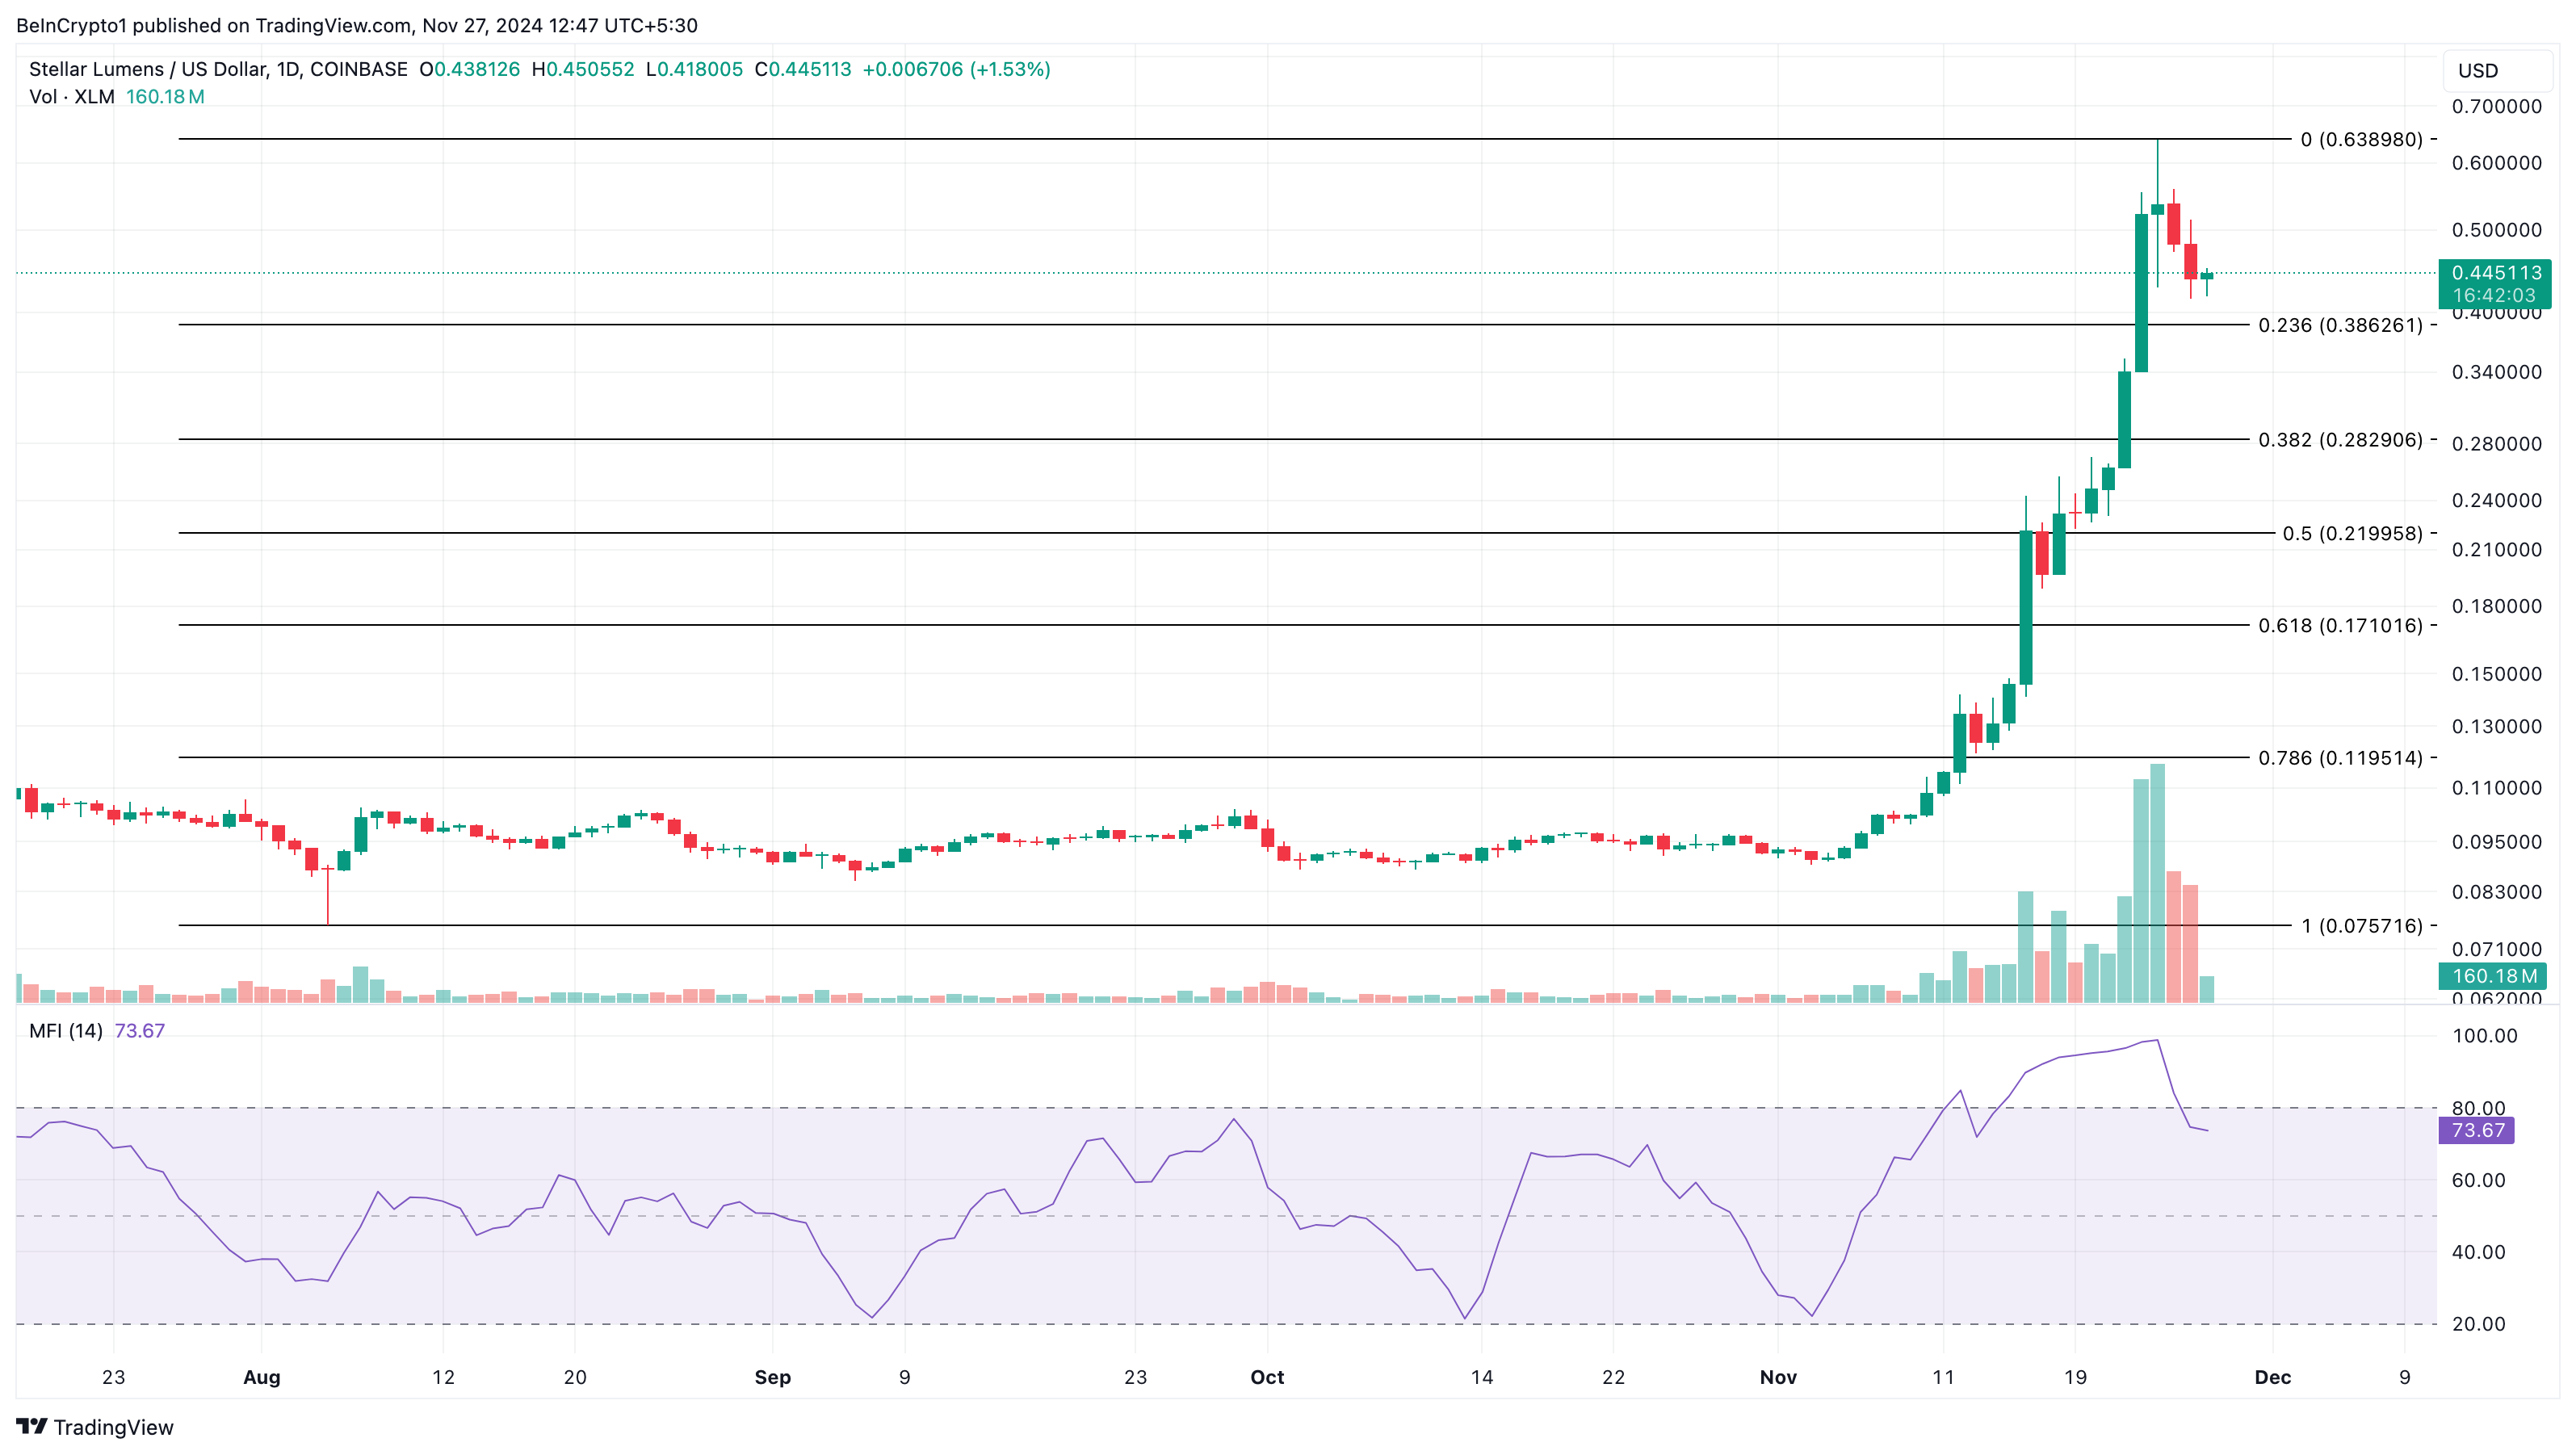Click the 160.18 M volume axis label

coord(2493,976)
